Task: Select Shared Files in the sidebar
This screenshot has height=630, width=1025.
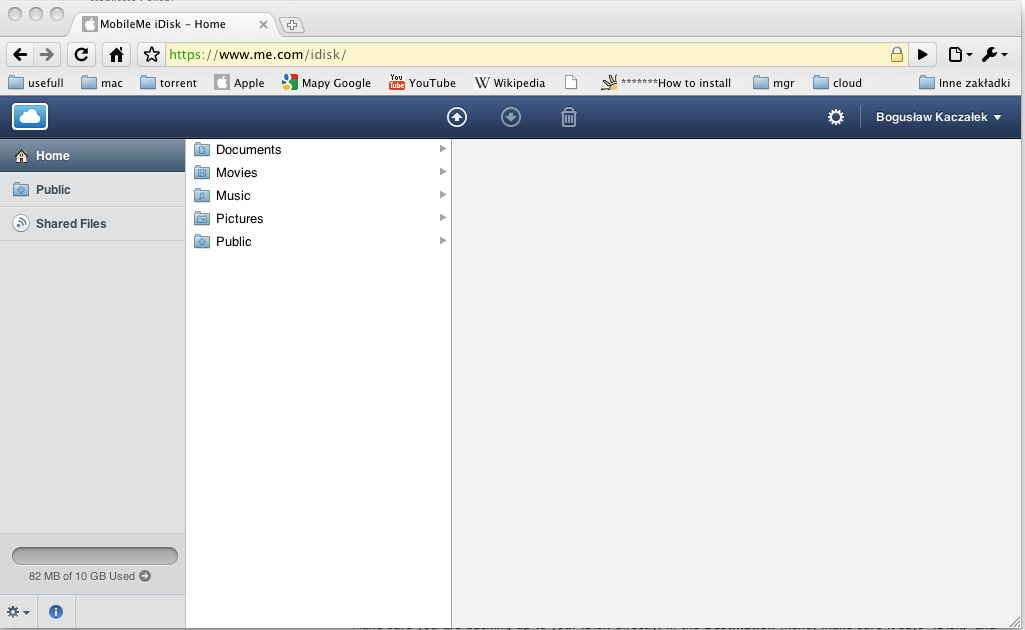Action: click(x=93, y=224)
